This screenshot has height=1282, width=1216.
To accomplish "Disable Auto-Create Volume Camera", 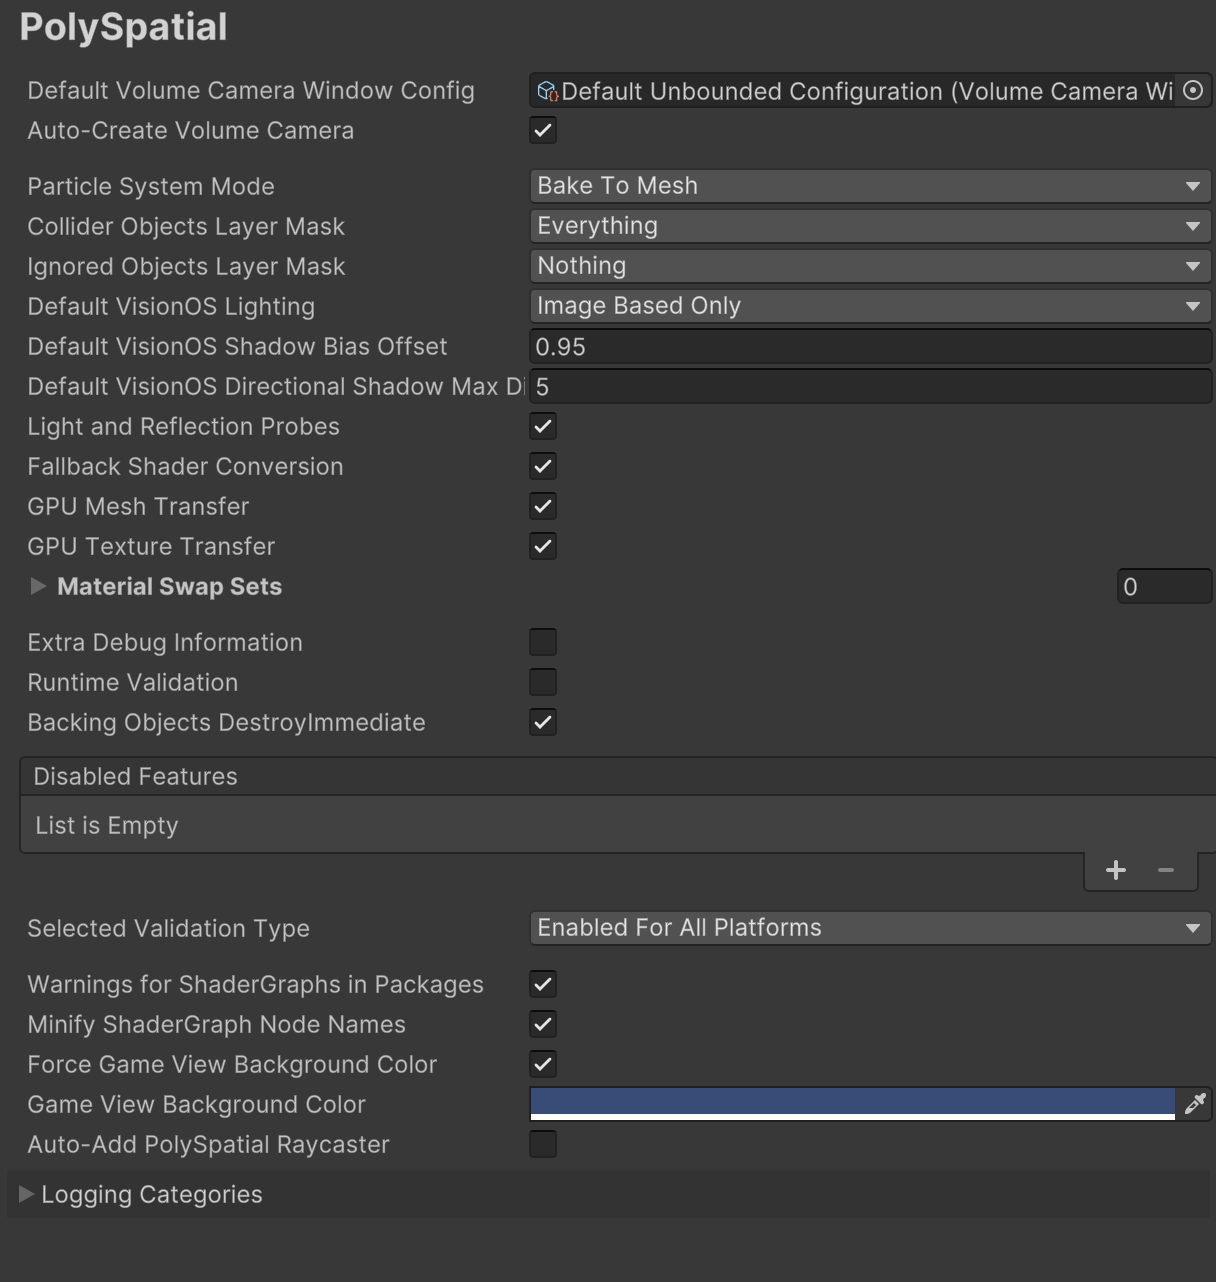I will 543,130.
